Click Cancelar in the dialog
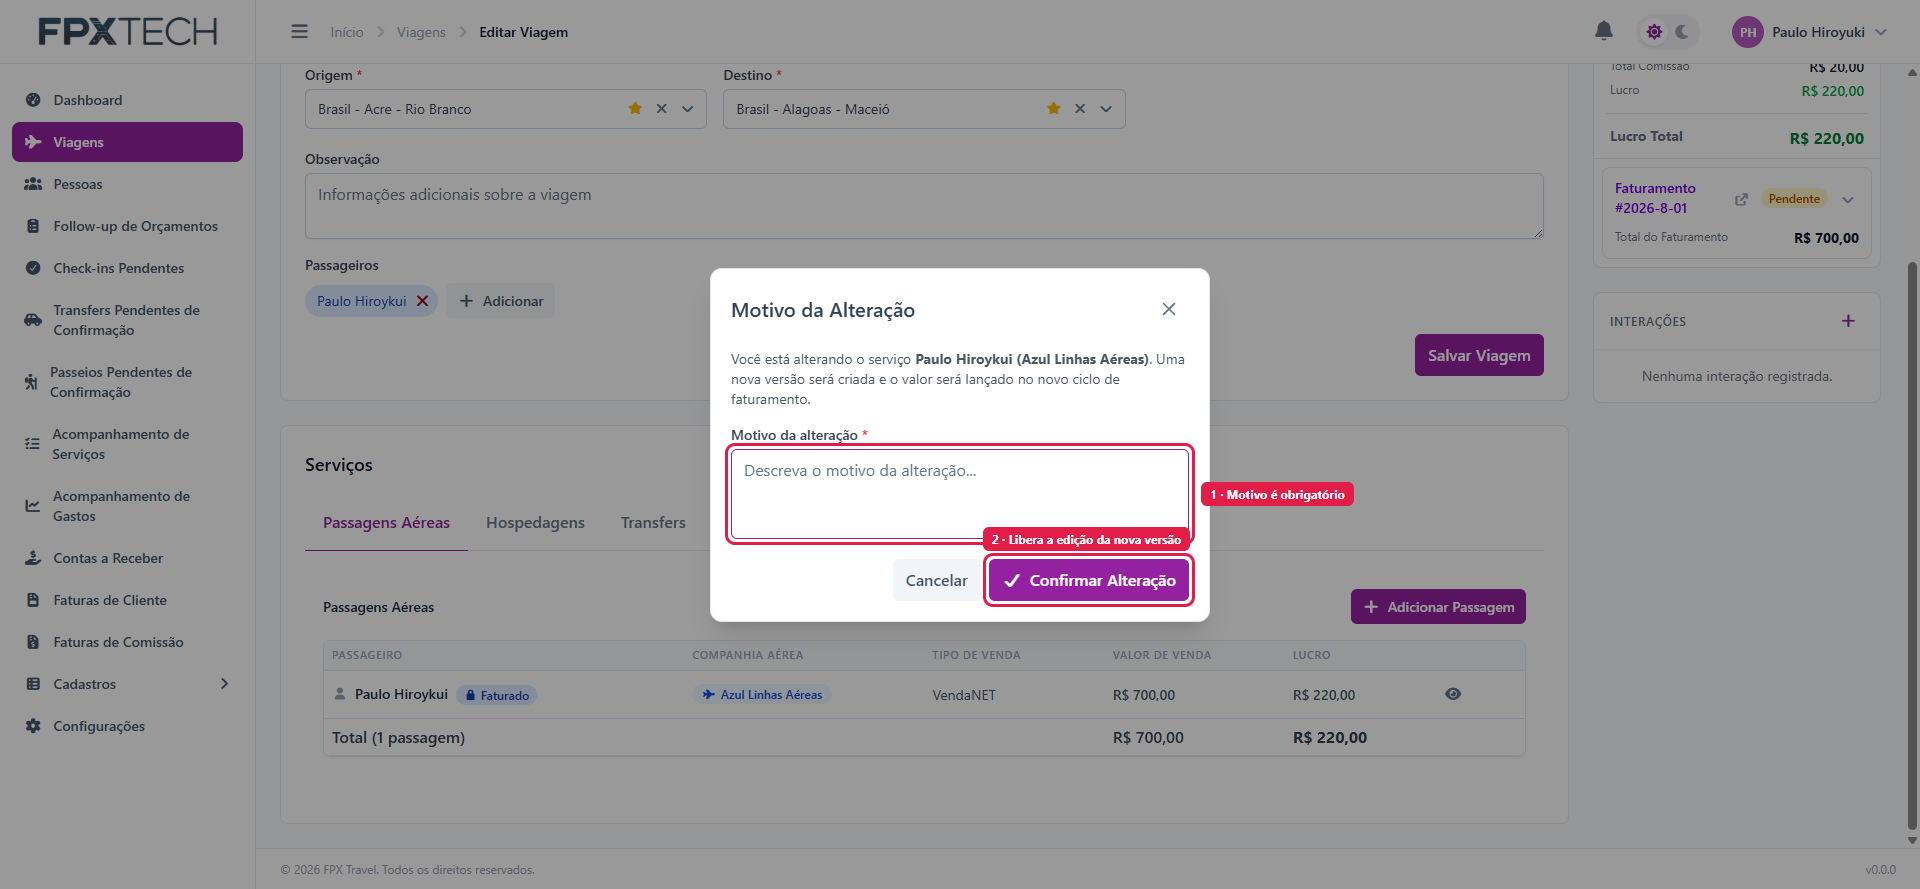This screenshot has height=889, width=1920. (x=936, y=580)
